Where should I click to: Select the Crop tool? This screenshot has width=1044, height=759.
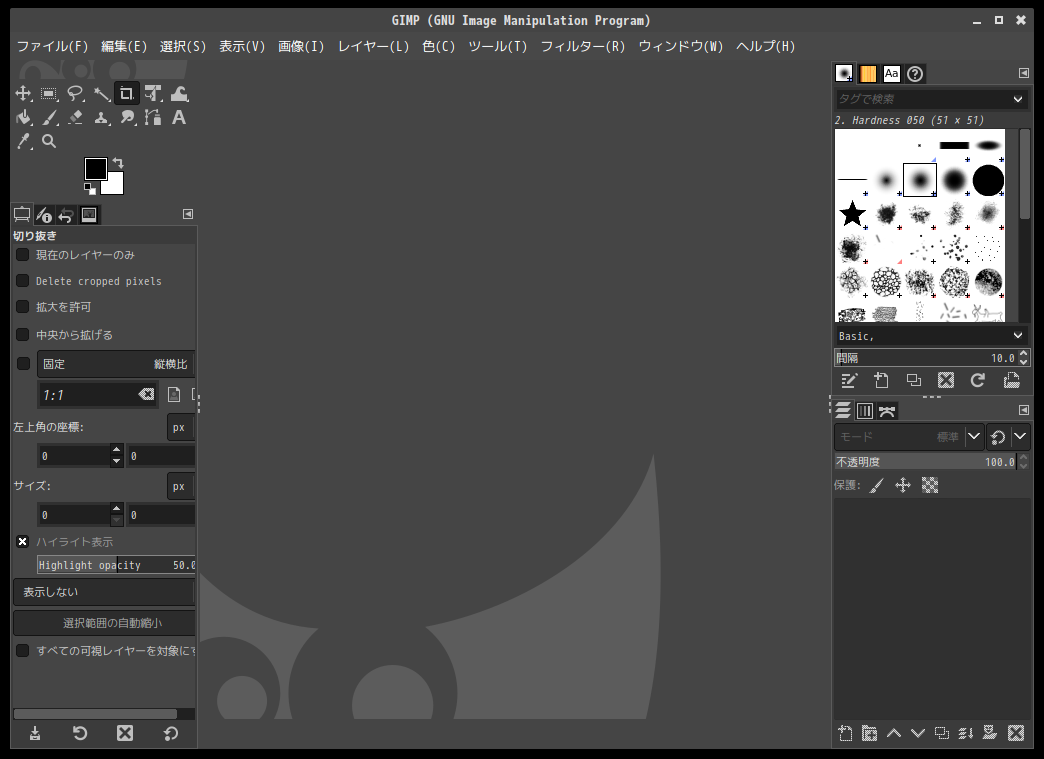127,94
